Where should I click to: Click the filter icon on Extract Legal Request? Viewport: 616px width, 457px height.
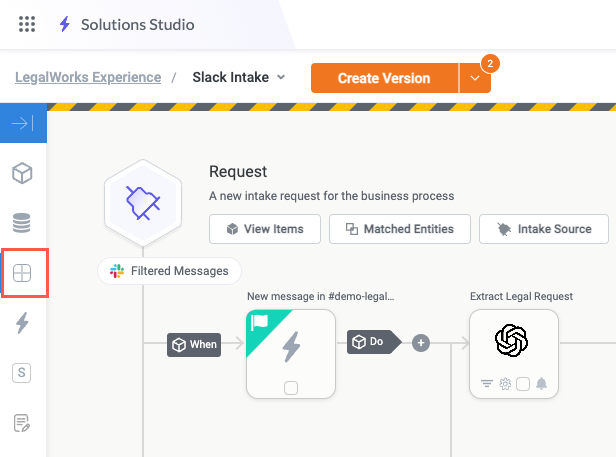[x=487, y=383]
